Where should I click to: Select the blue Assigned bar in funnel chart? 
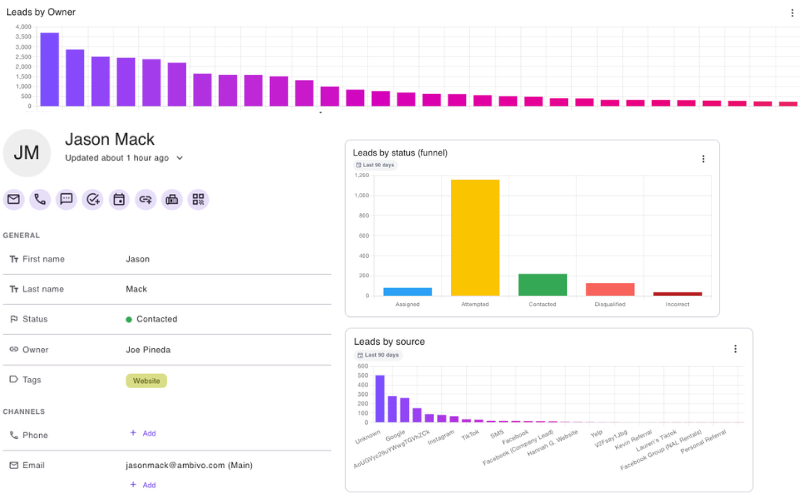[408, 292]
